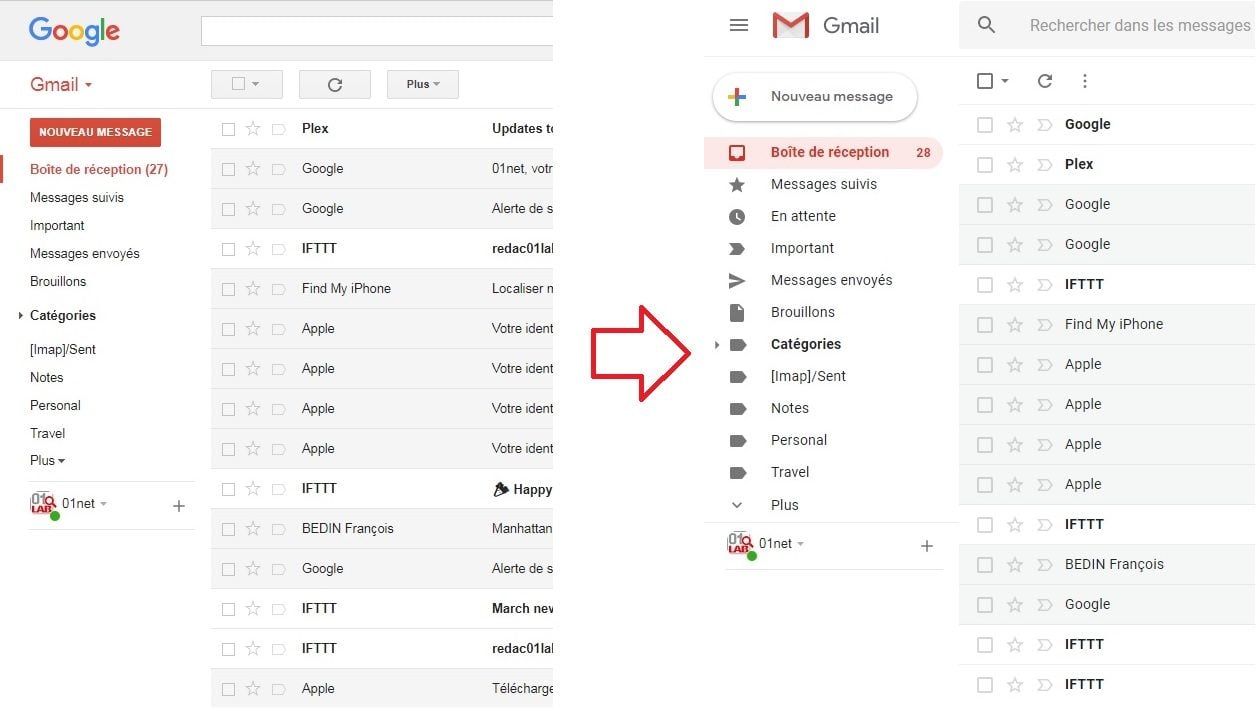The width and height of the screenshot is (1256, 708).
Task: Open the [Imap]/Sent label in classic Gmail
Action: tap(63, 349)
